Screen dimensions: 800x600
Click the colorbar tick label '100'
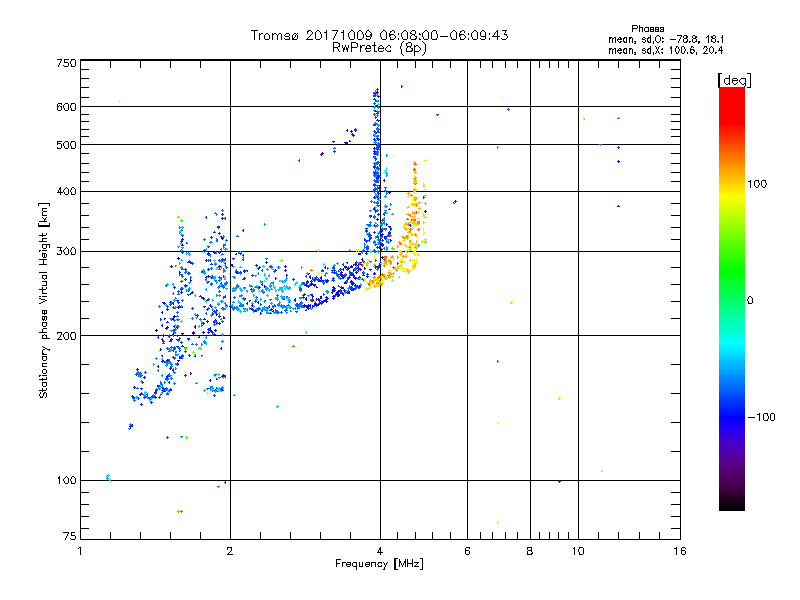[757, 184]
